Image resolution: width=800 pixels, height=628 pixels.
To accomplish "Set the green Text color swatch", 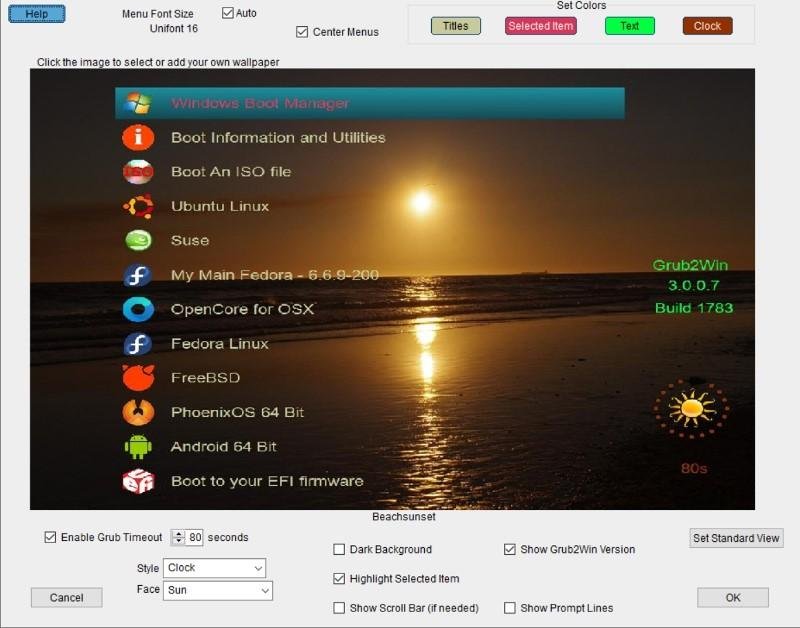I will pos(630,26).
